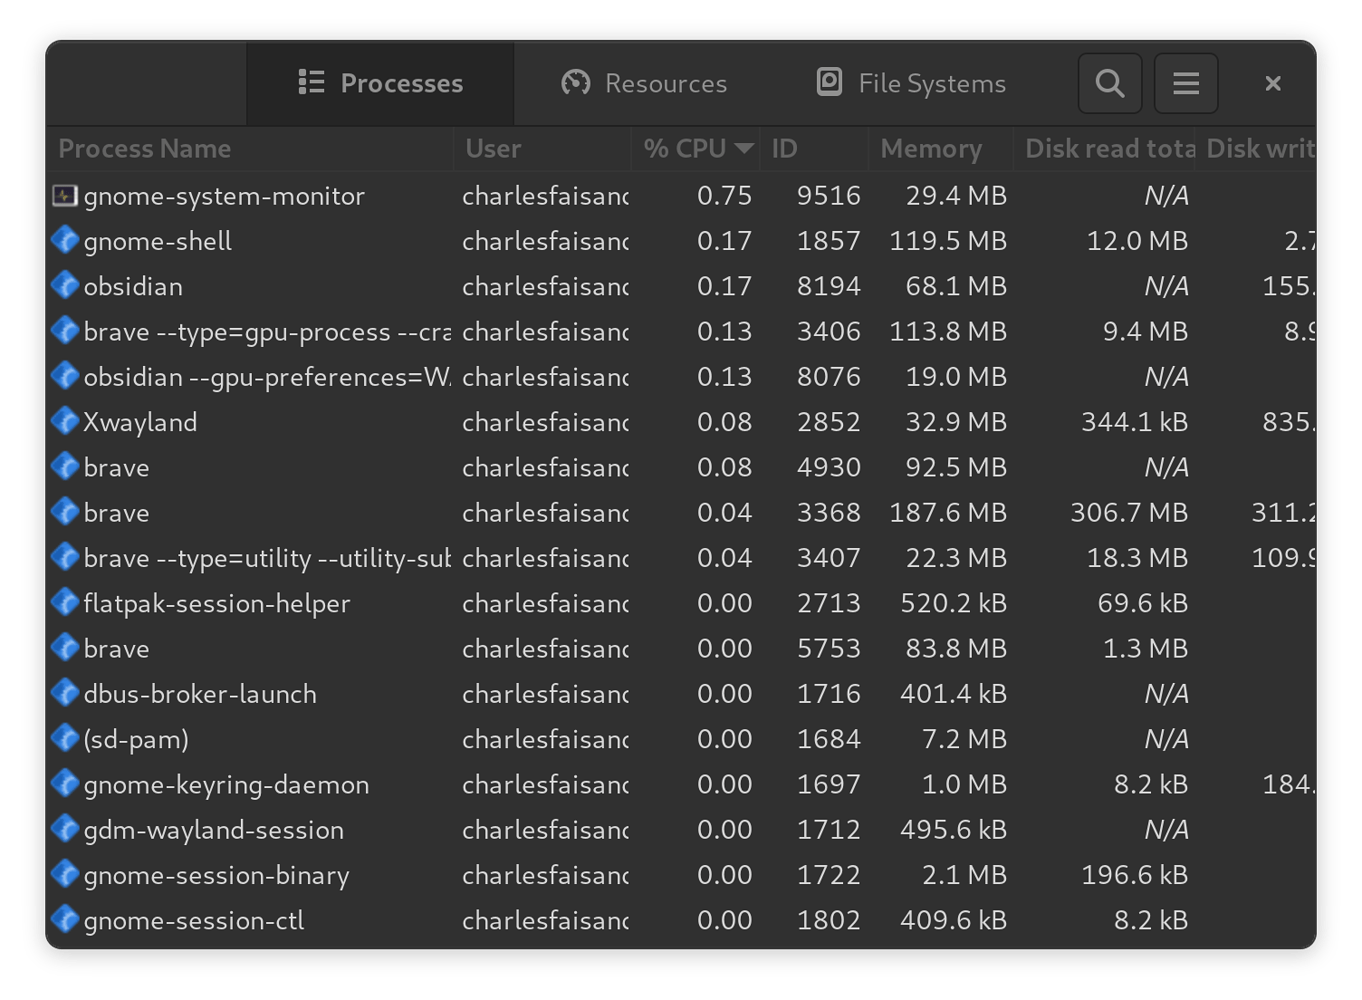Click the 69.6 kB disk read value
This screenshot has height=1000, width=1362.
coord(1142,603)
